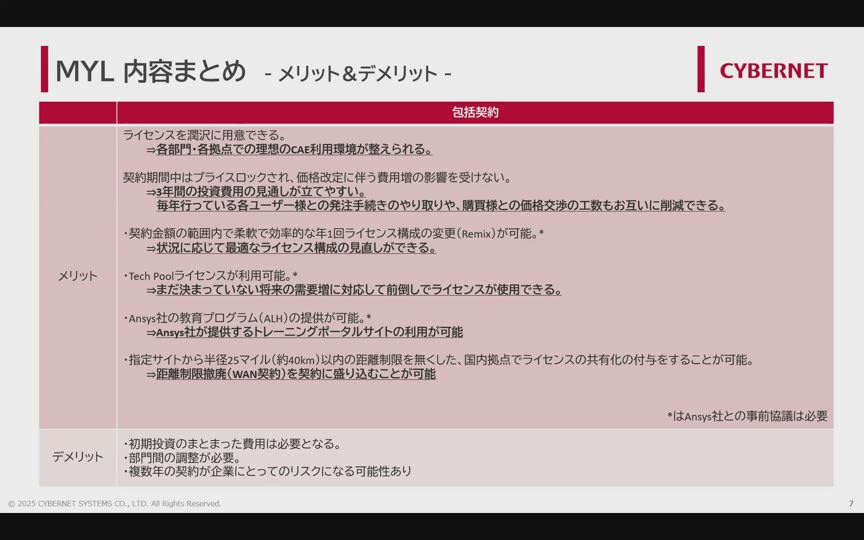Screen dimensions: 864x540
Task: Click the red bar beside CYBERNET logo
Action: [x=701, y=69]
